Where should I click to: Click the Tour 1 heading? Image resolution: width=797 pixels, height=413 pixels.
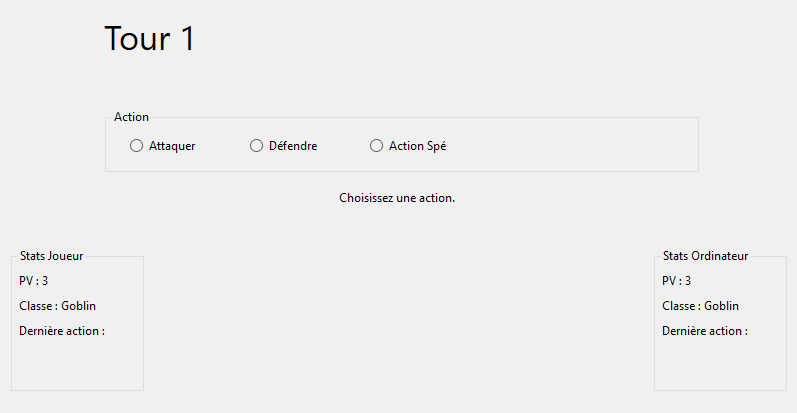150,39
